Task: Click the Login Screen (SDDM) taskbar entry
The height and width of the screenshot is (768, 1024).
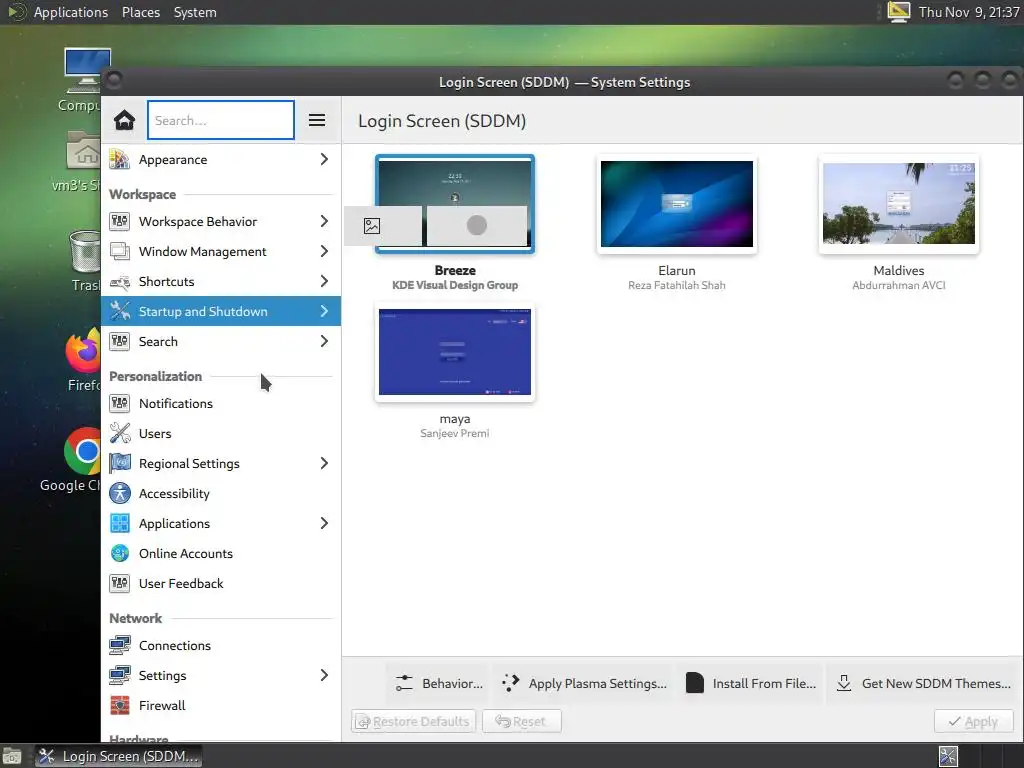Action: point(119,756)
